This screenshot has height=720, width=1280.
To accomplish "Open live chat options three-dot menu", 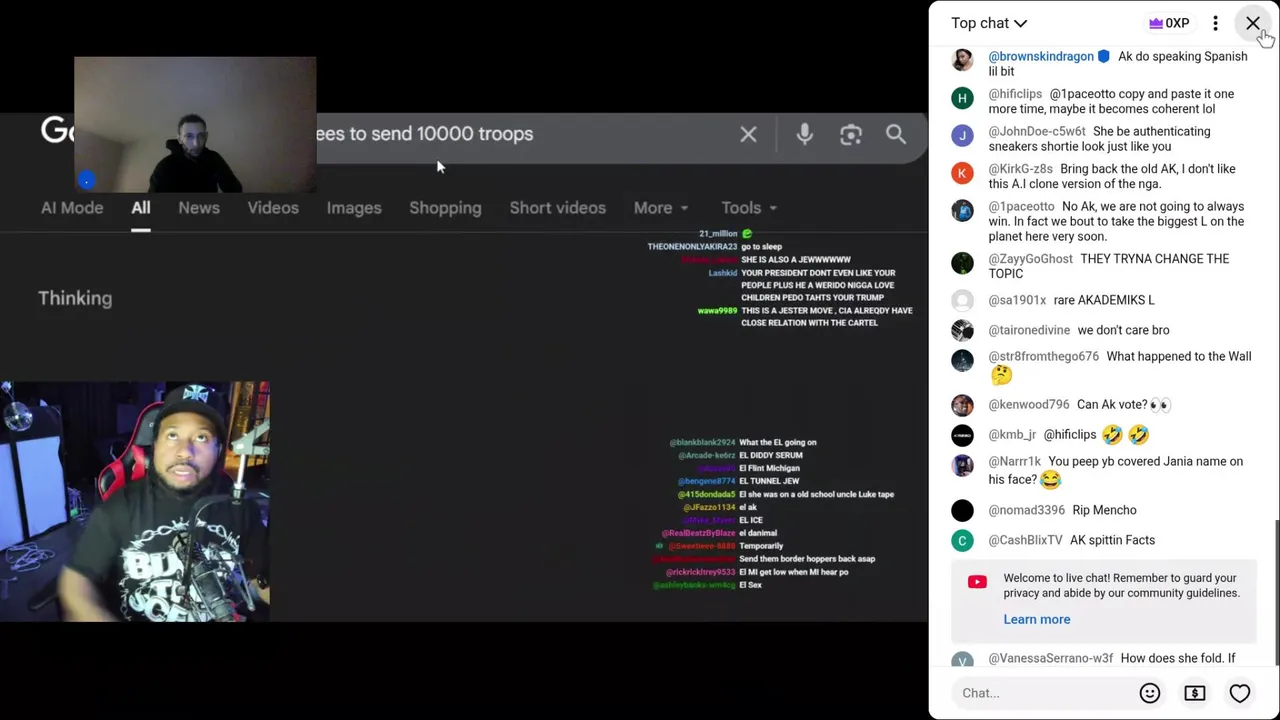I will pyautogui.click(x=1215, y=23).
